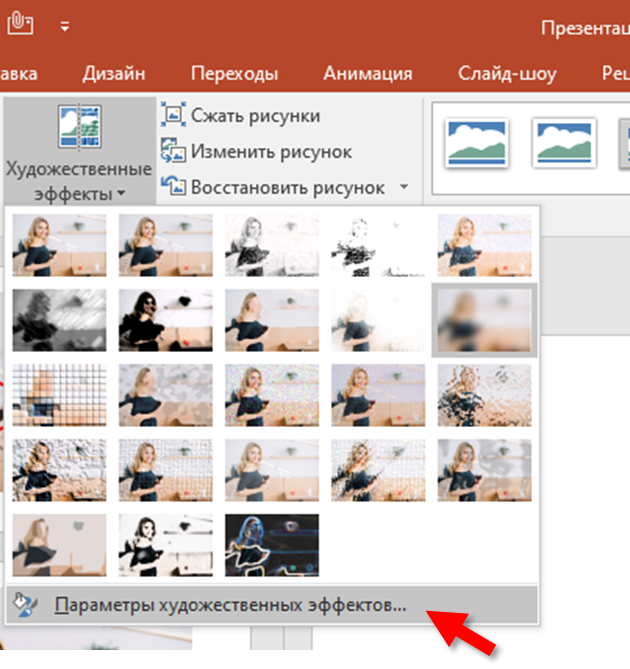
Task: Apply the washed-out white glow diffused thumbnail
Action: click(x=378, y=320)
